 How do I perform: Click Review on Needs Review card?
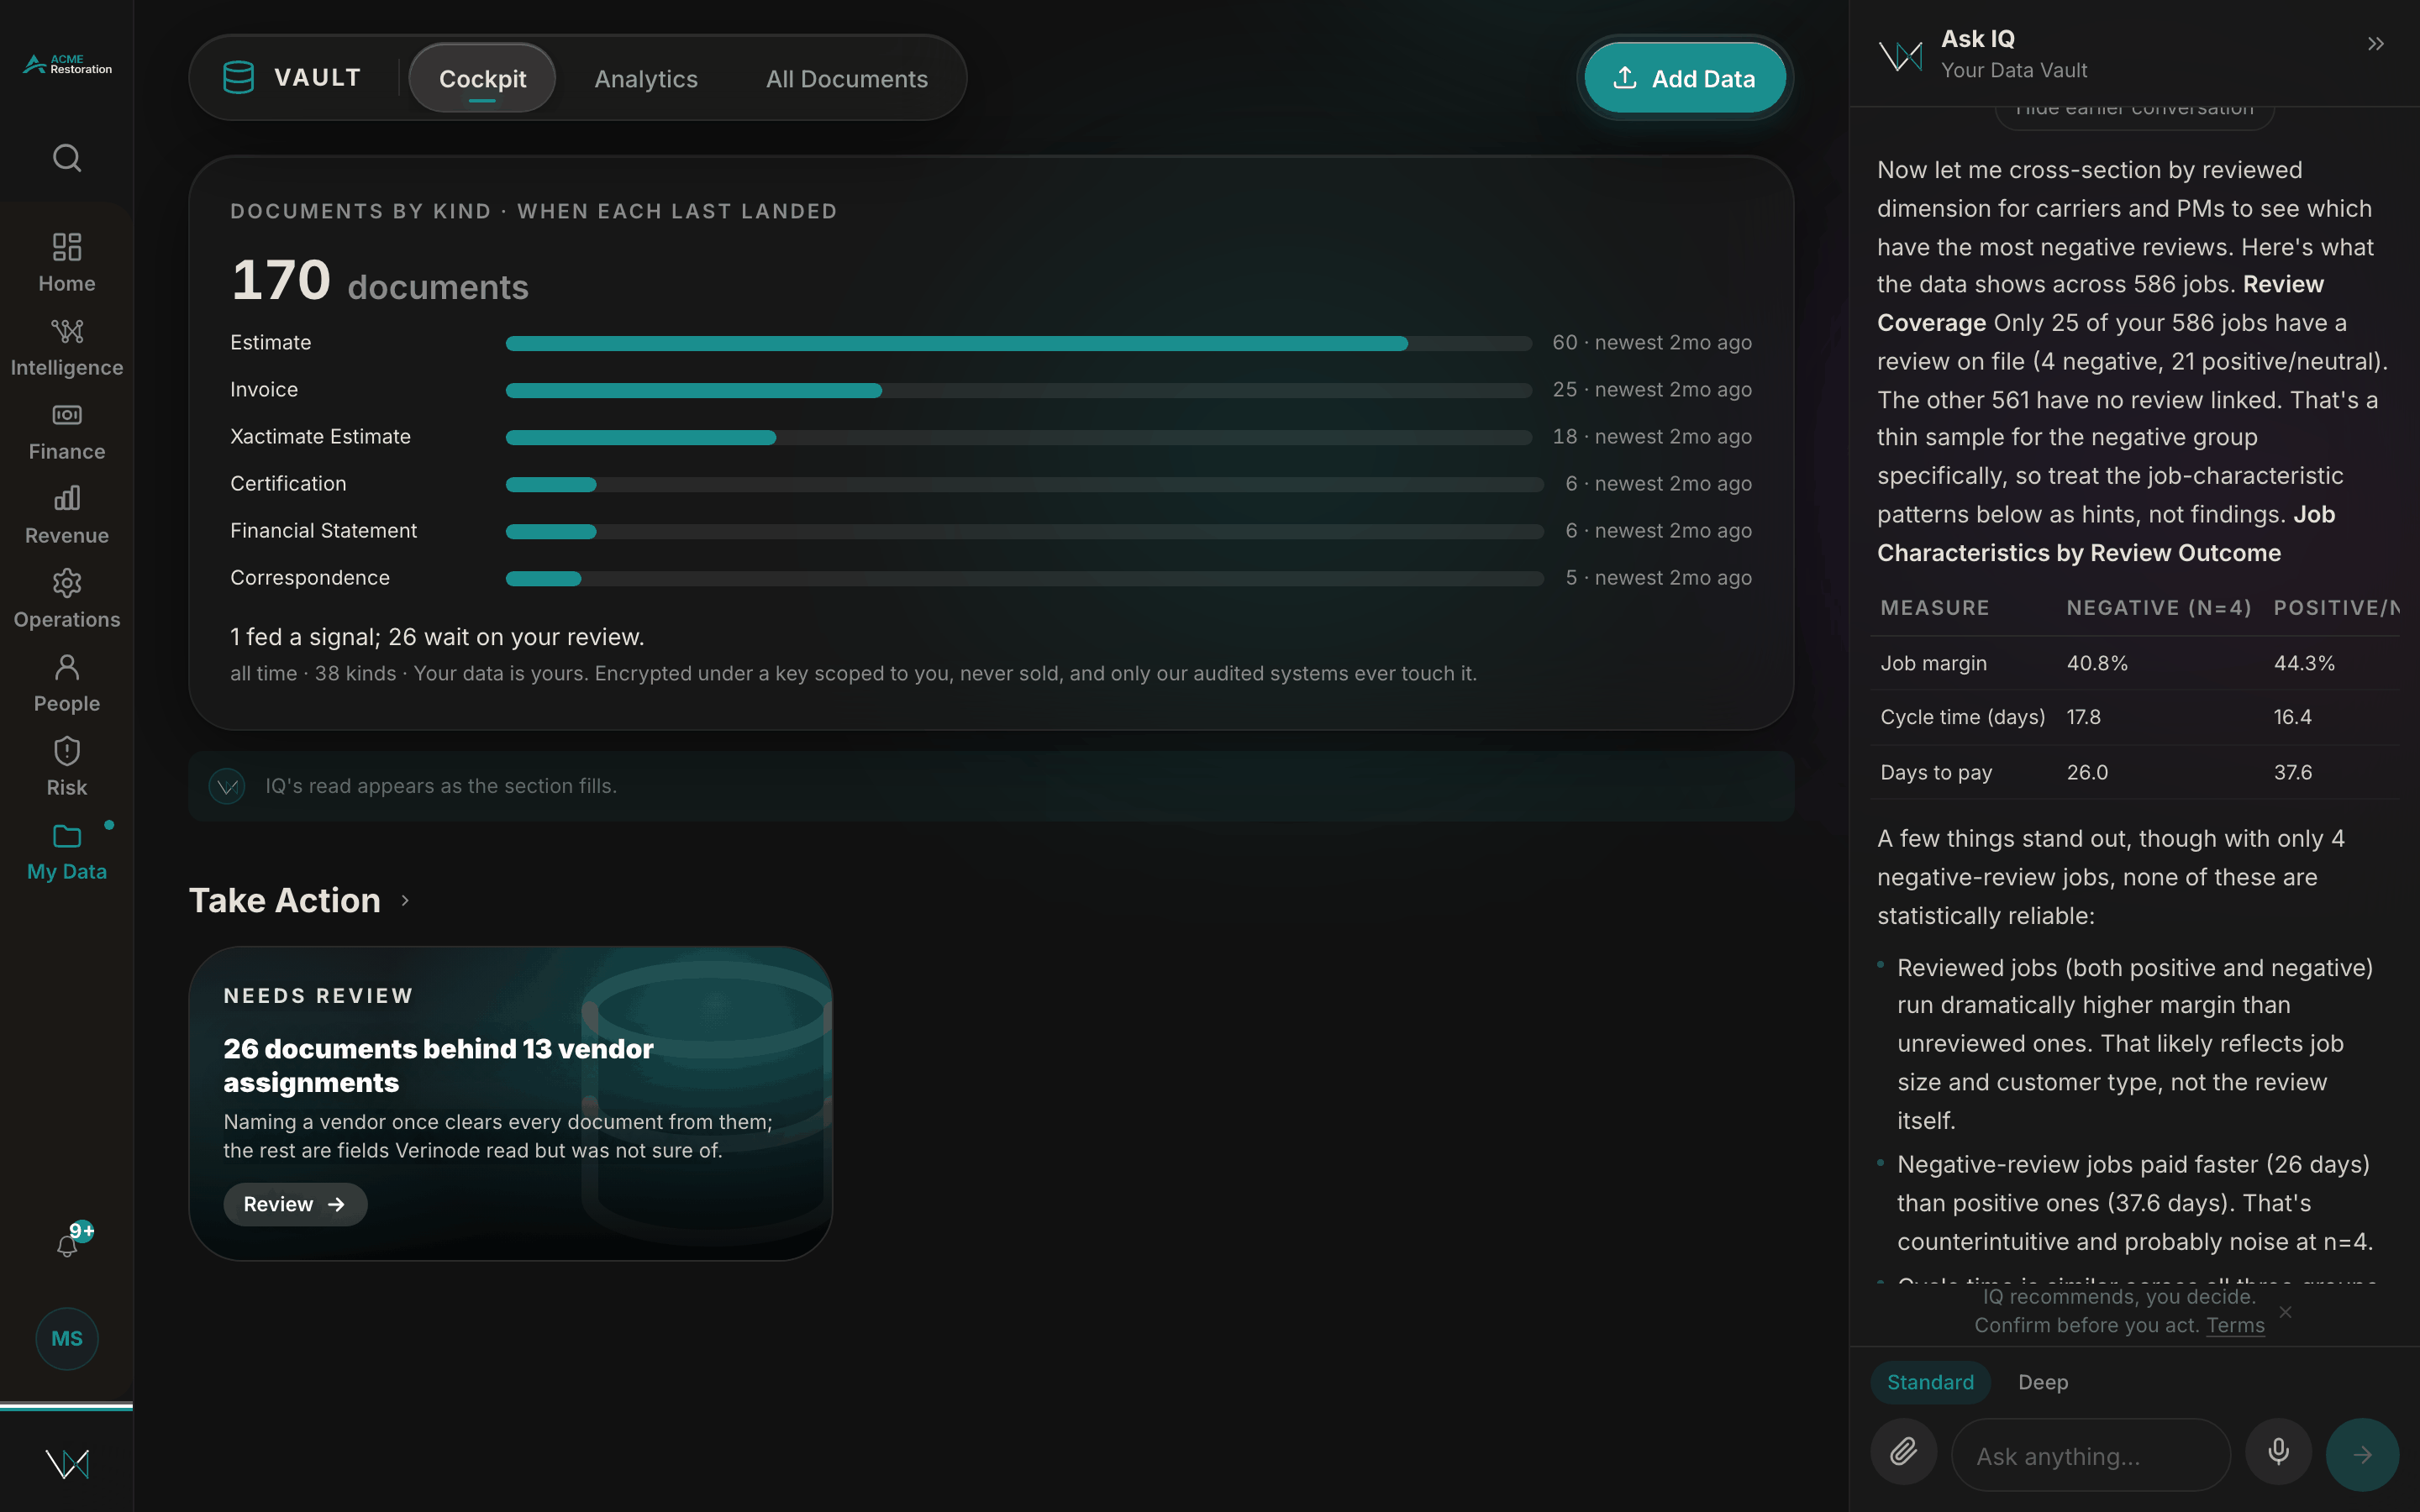coord(295,1204)
